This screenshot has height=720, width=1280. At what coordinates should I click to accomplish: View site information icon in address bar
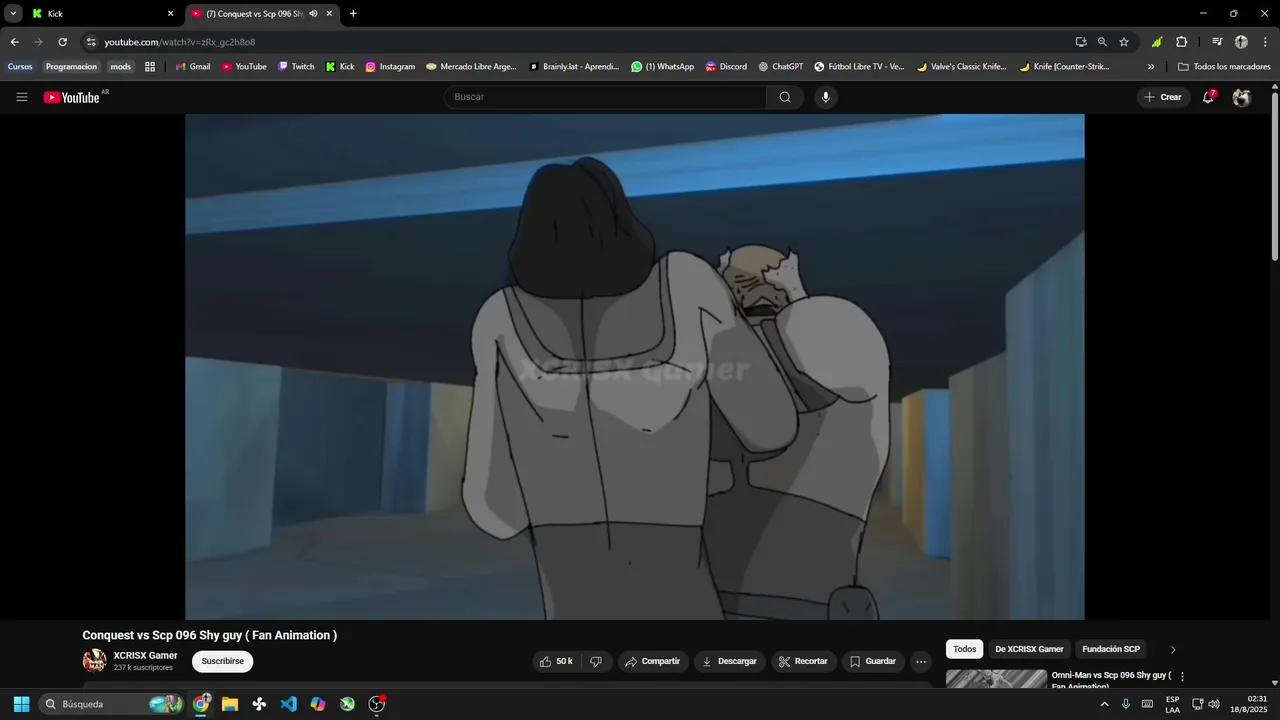point(91,42)
